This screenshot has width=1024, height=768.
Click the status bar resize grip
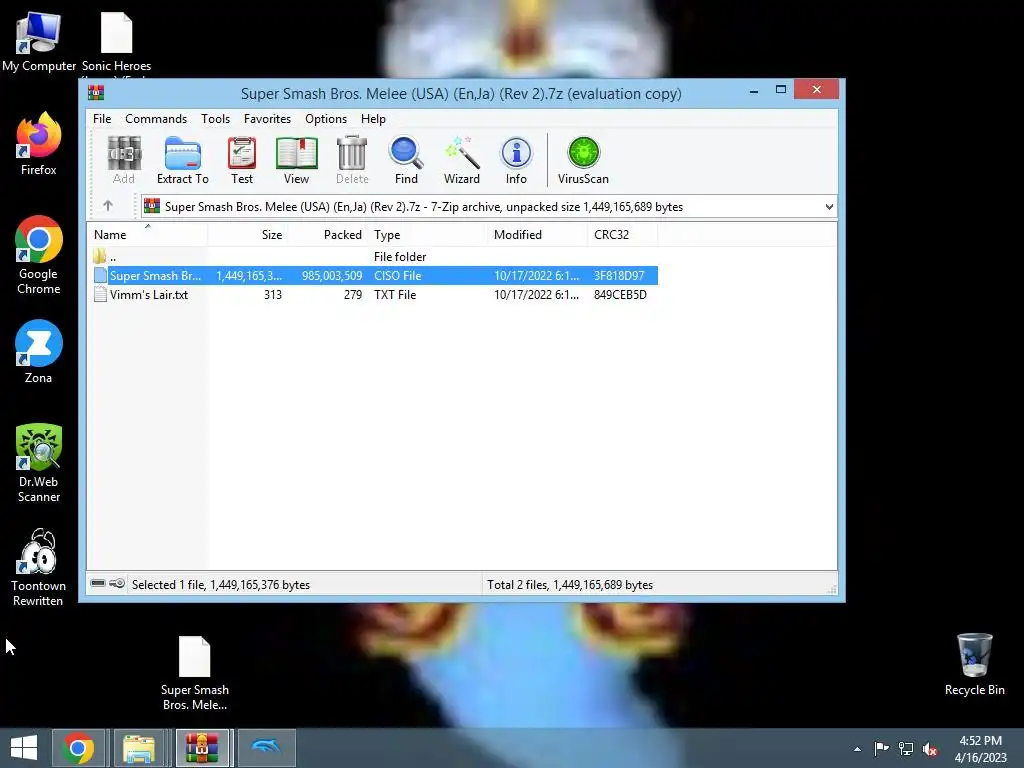pos(831,589)
